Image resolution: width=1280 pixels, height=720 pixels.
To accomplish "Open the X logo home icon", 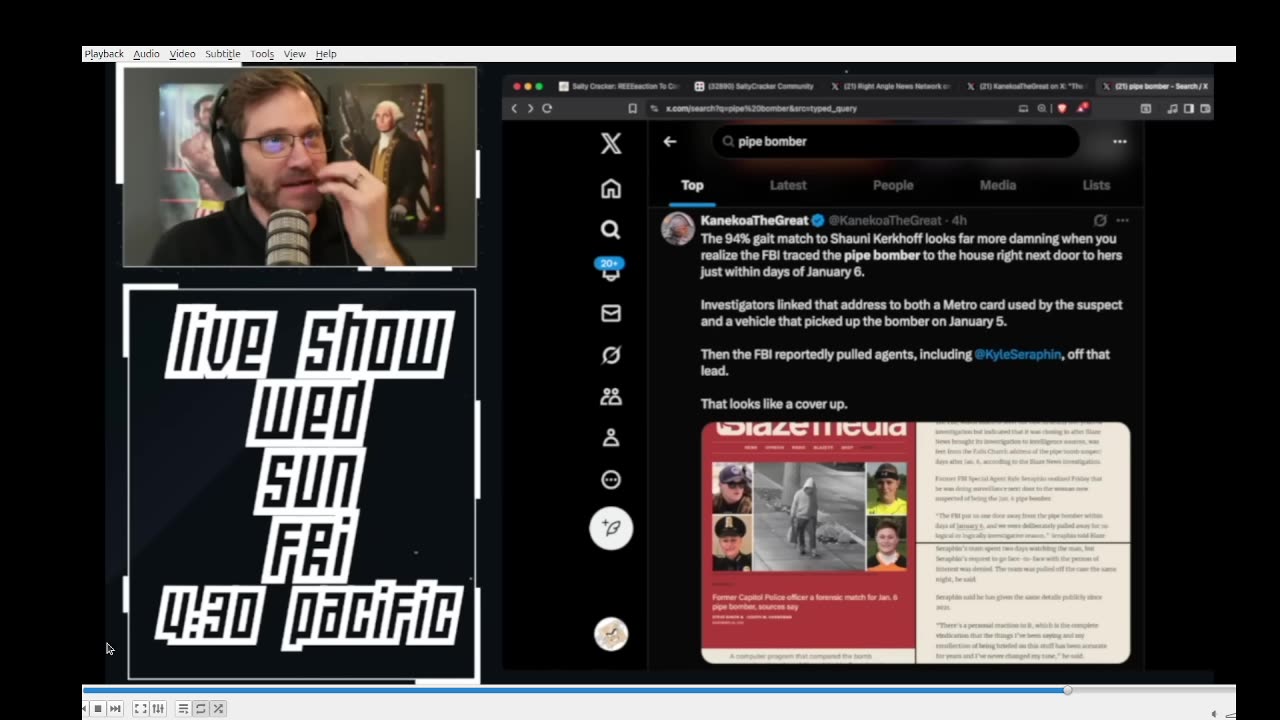I will (x=611, y=143).
